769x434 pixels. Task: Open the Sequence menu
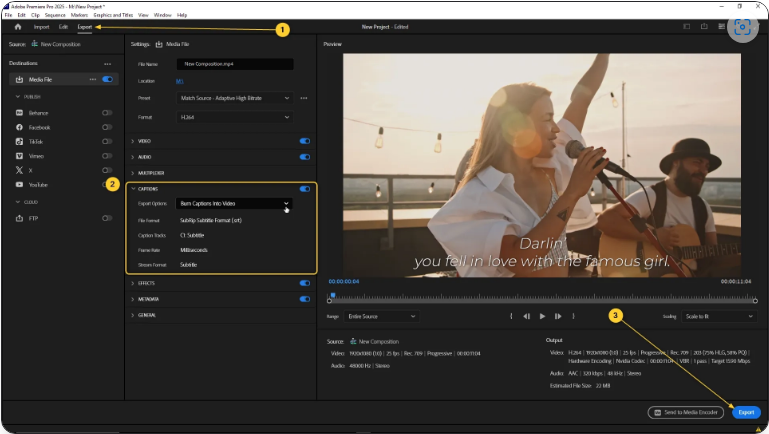click(55, 15)
